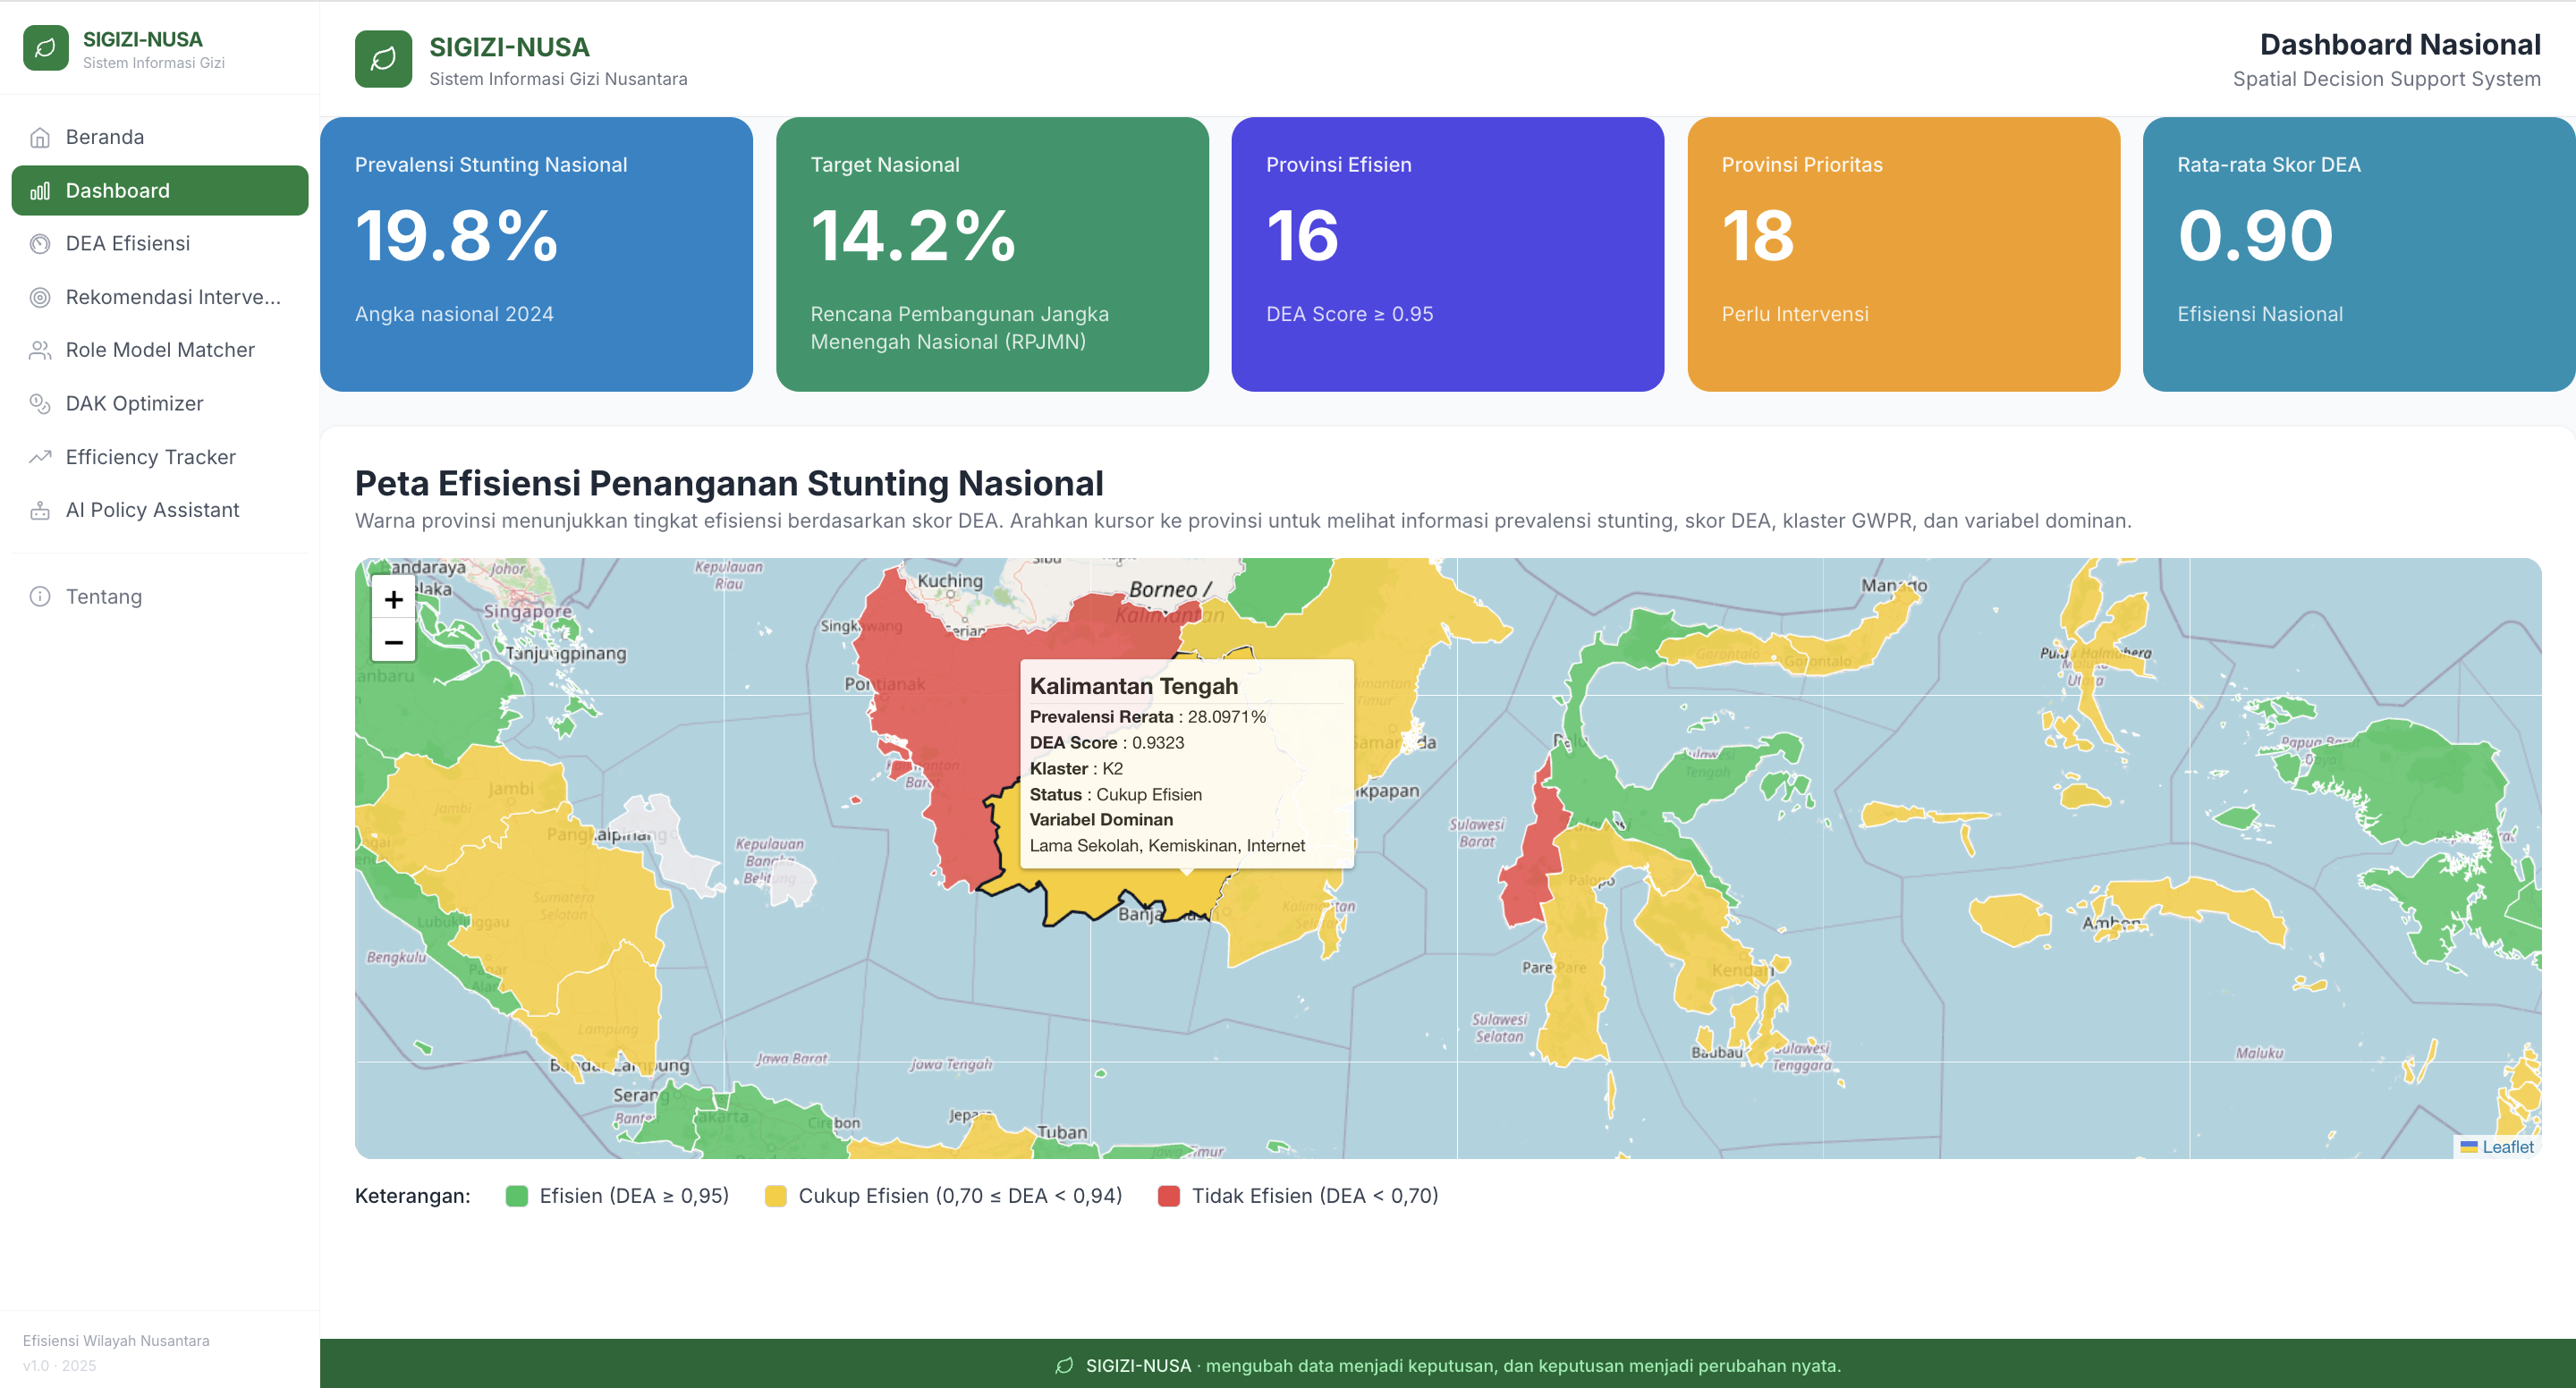
Task: Click the sidebar SIGIZI-NUSA leaf logo
Action: point(46,48)
